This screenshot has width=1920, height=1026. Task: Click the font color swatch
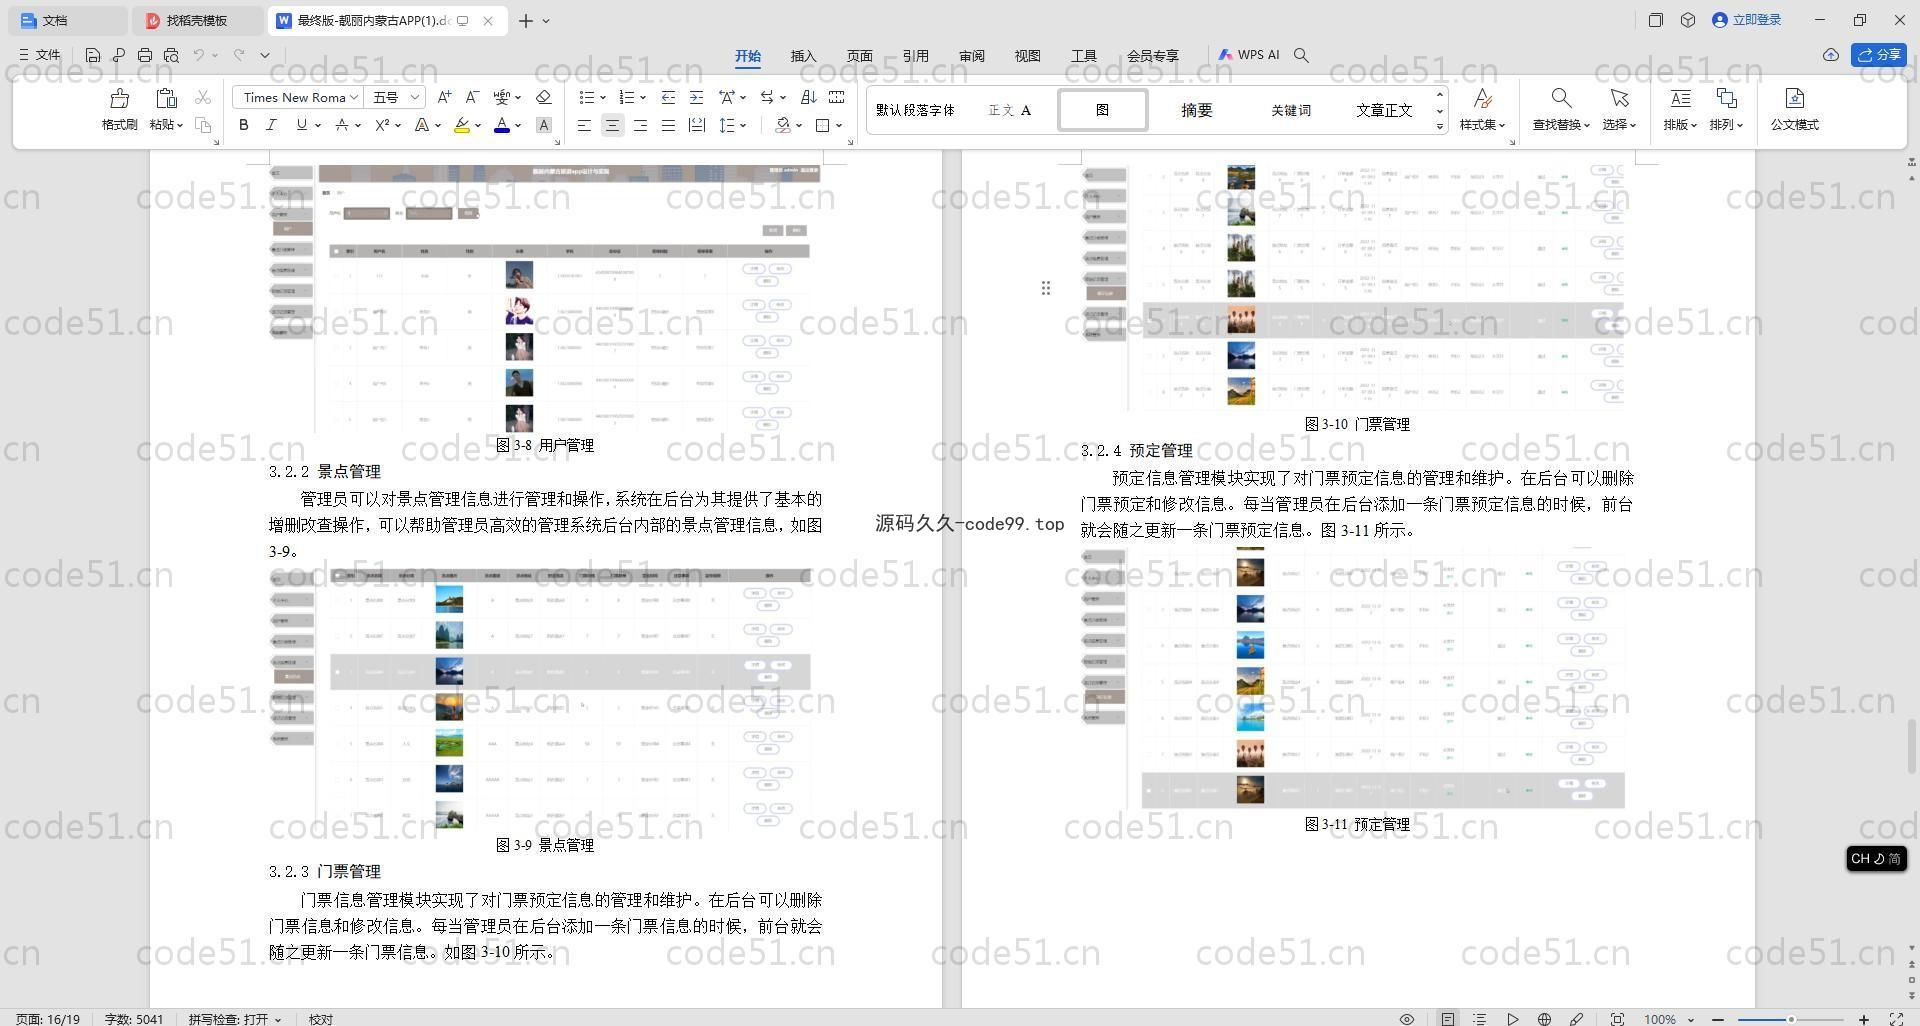(x=502, y=126)
